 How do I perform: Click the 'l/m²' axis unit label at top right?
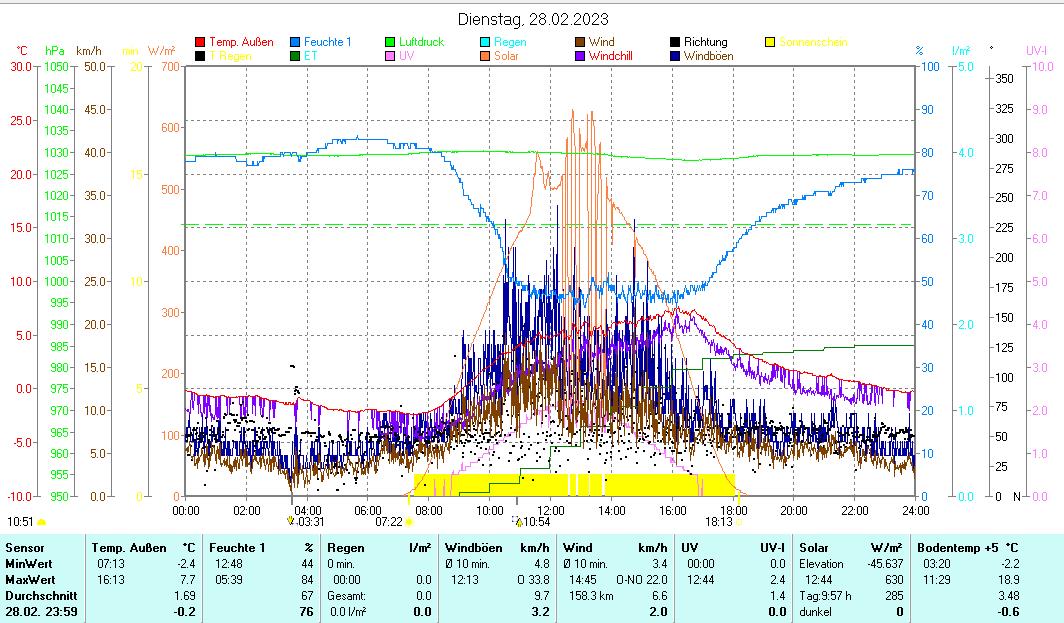click(961, 51)
